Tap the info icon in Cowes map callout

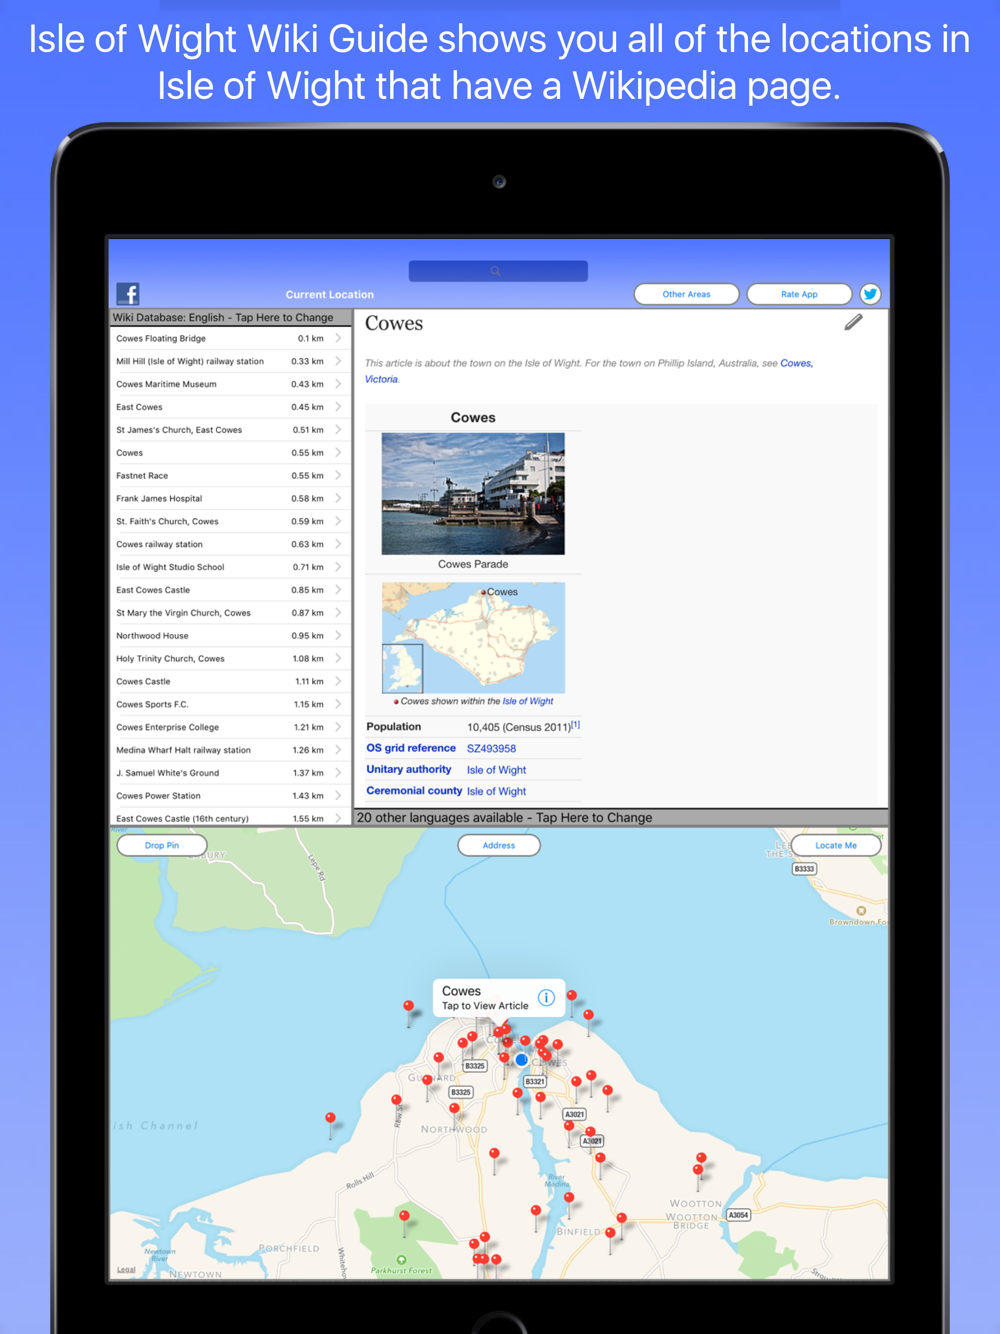546,997
